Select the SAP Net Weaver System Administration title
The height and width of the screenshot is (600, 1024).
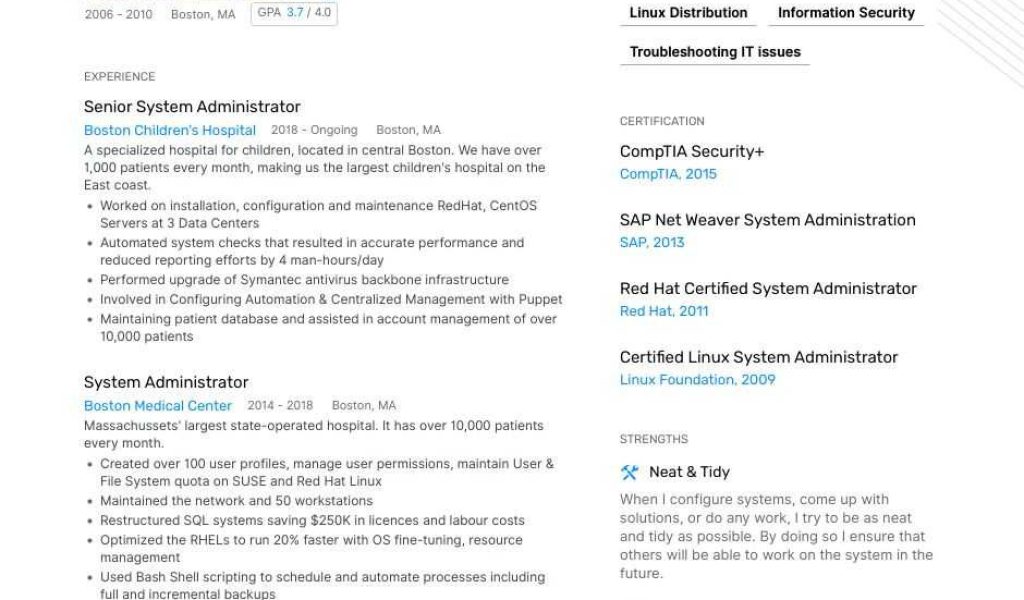(x=767, y=220)
